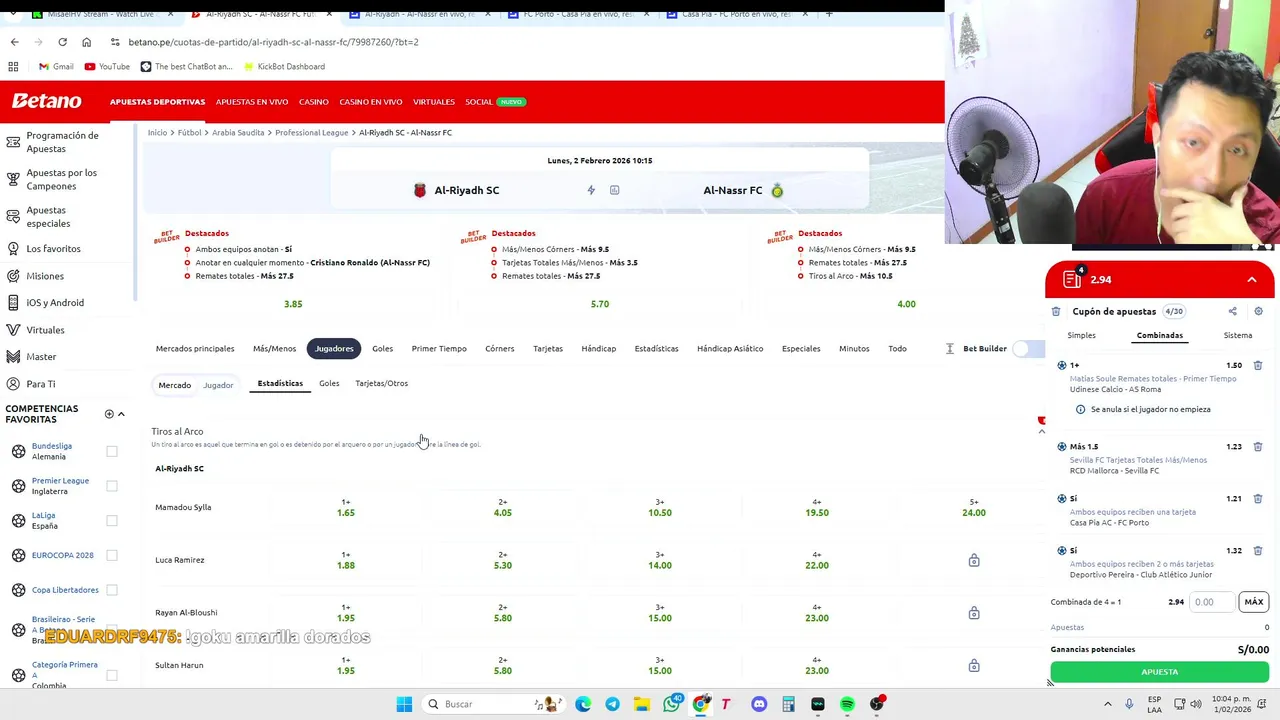The height and width of the screenshot is (720, 1280).
Task: Open Misiones in sidebar
Action: (x=45, y=276)
